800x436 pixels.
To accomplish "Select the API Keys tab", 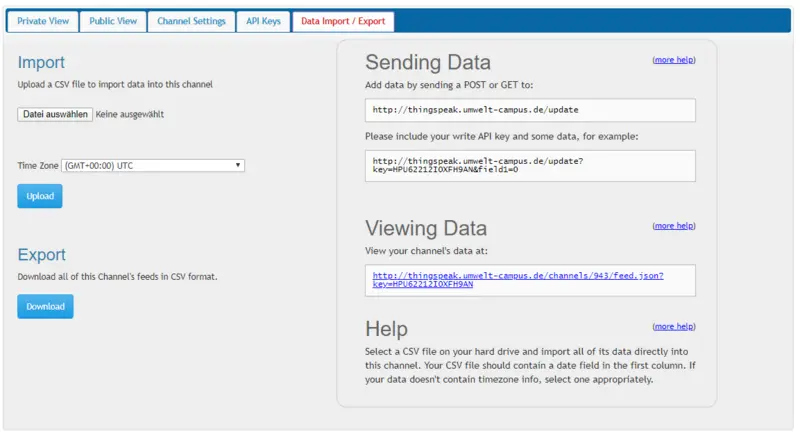I will point(263,21).
